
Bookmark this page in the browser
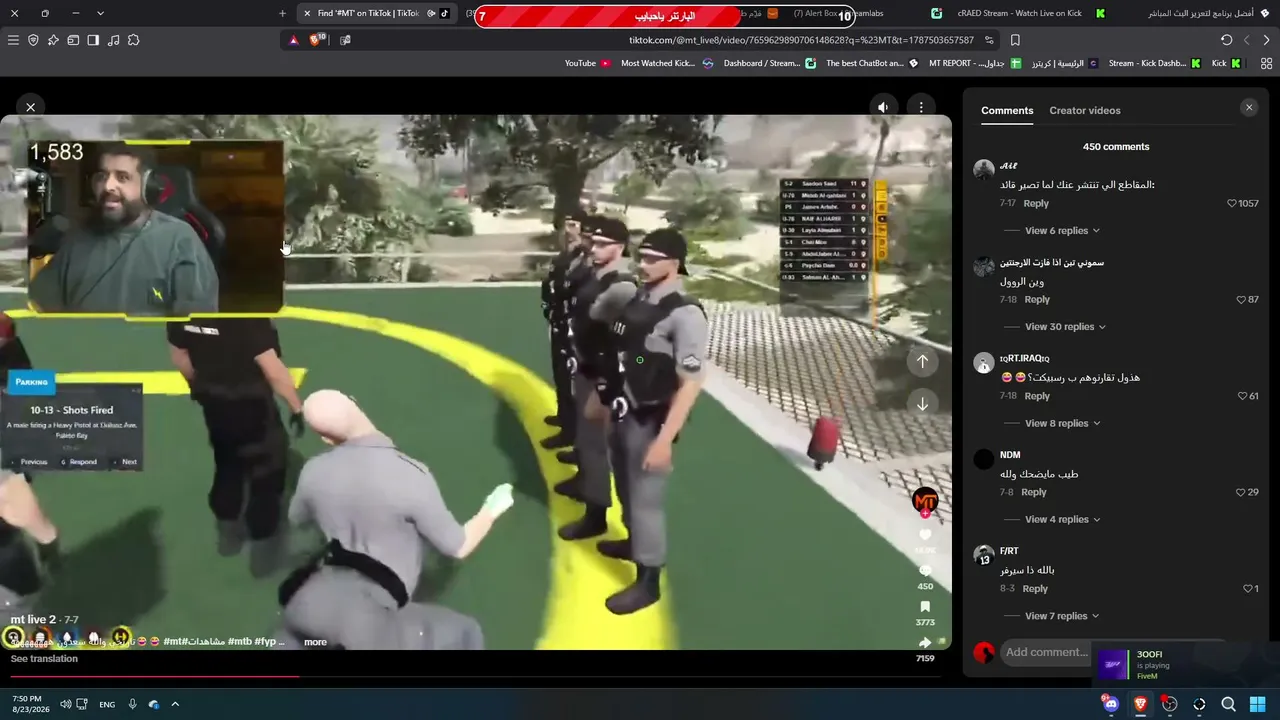pos(1015,40)
